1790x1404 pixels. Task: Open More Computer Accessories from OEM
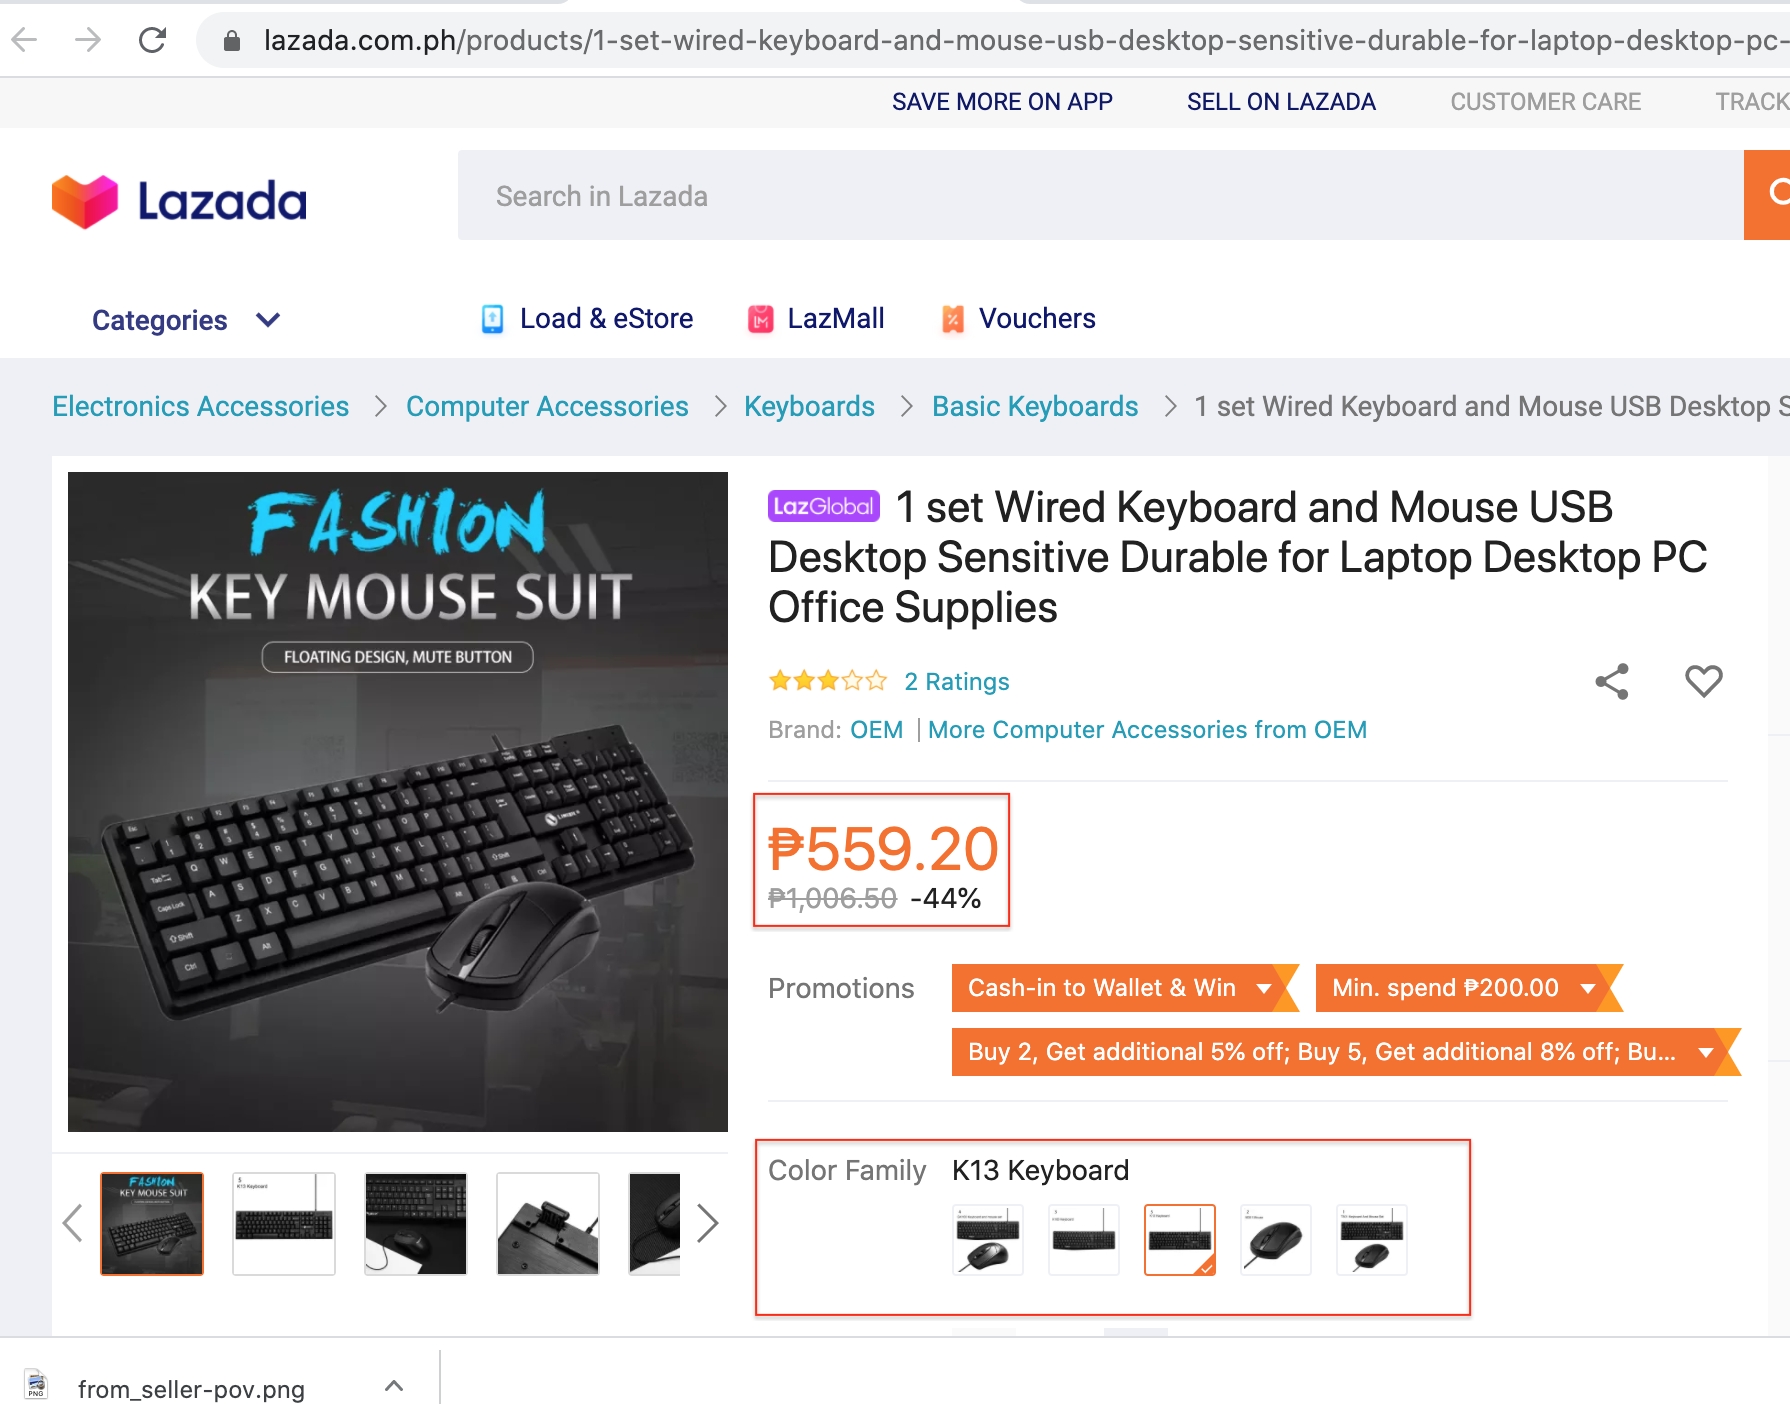click(x=1146, y=729)
